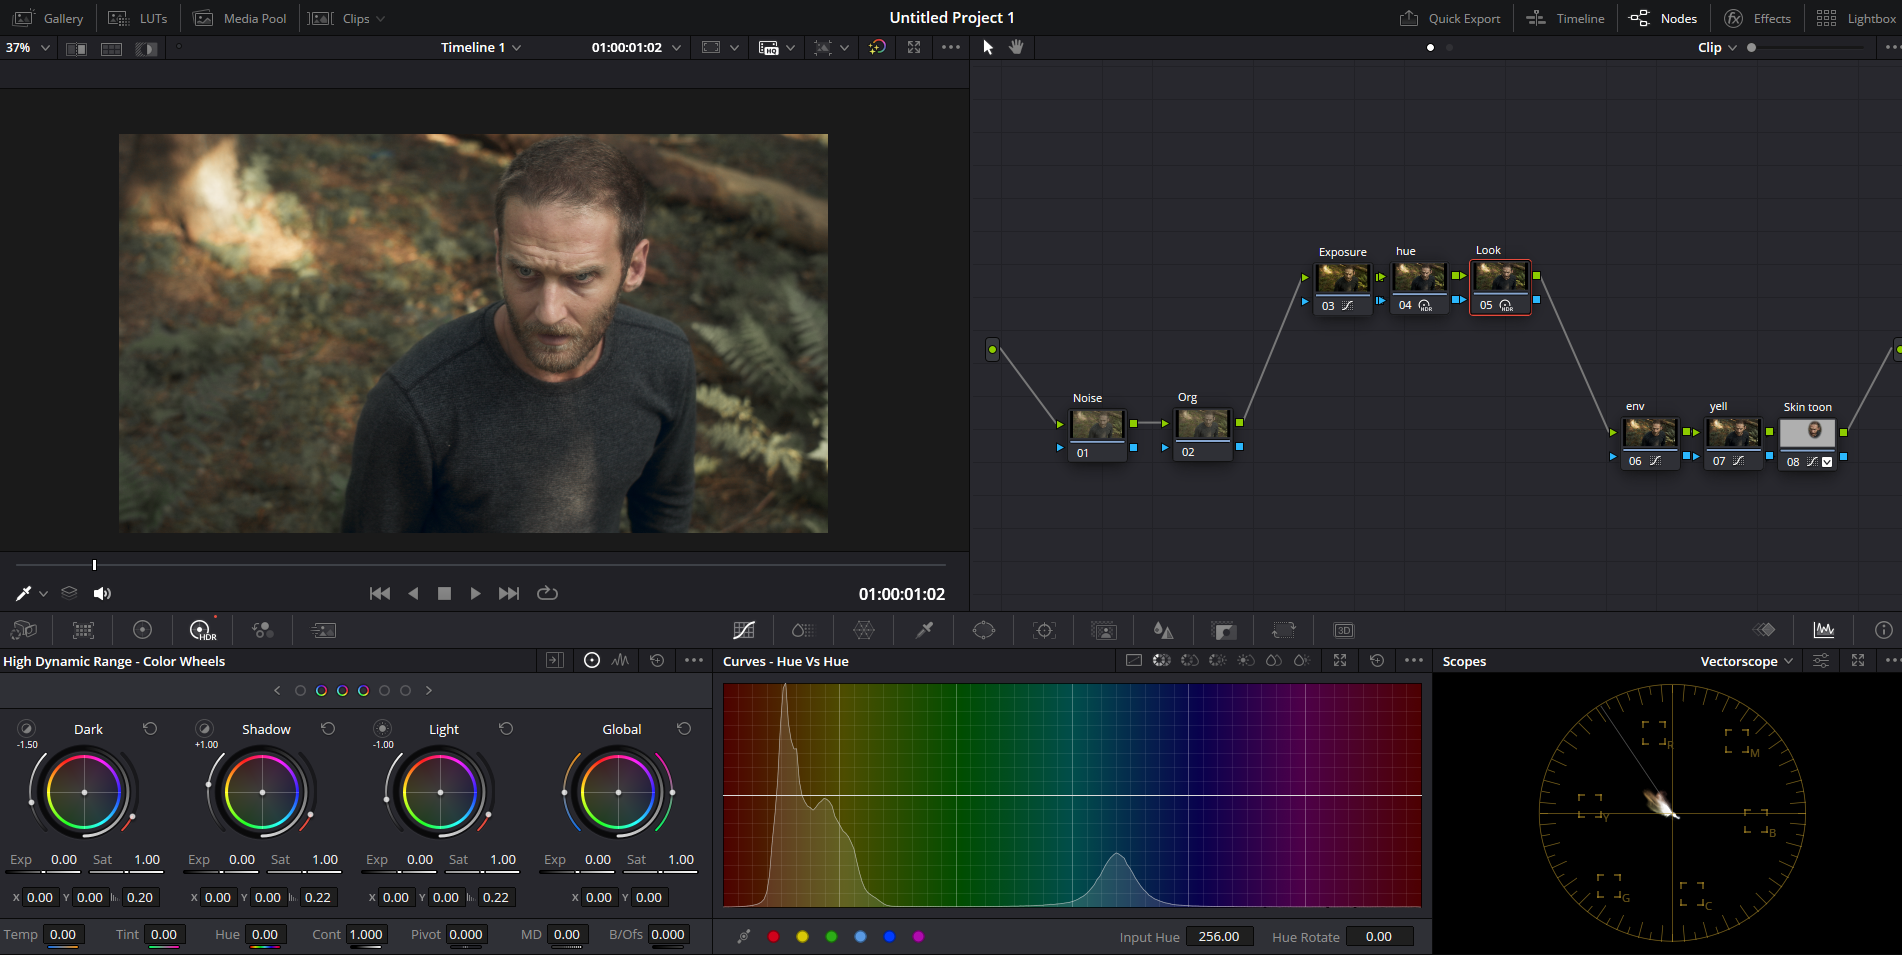
Task: Toggle the split screen viewer mode
Action: (x=111, y=48)
